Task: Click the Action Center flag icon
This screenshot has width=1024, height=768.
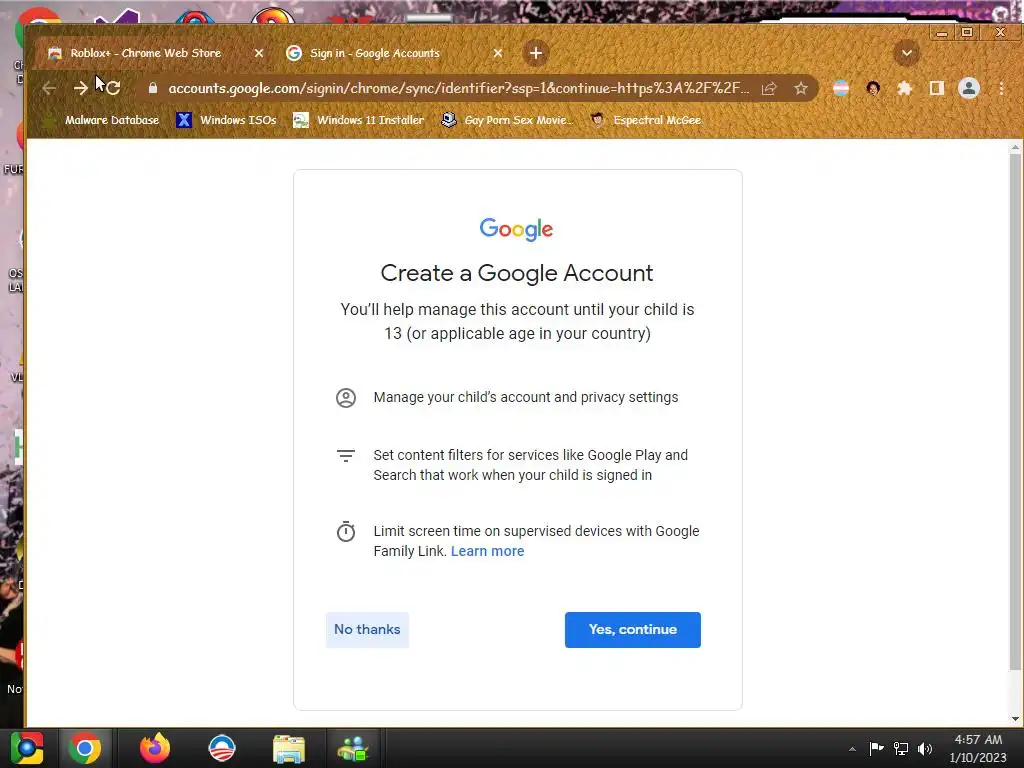Action: tap(876, 748)
